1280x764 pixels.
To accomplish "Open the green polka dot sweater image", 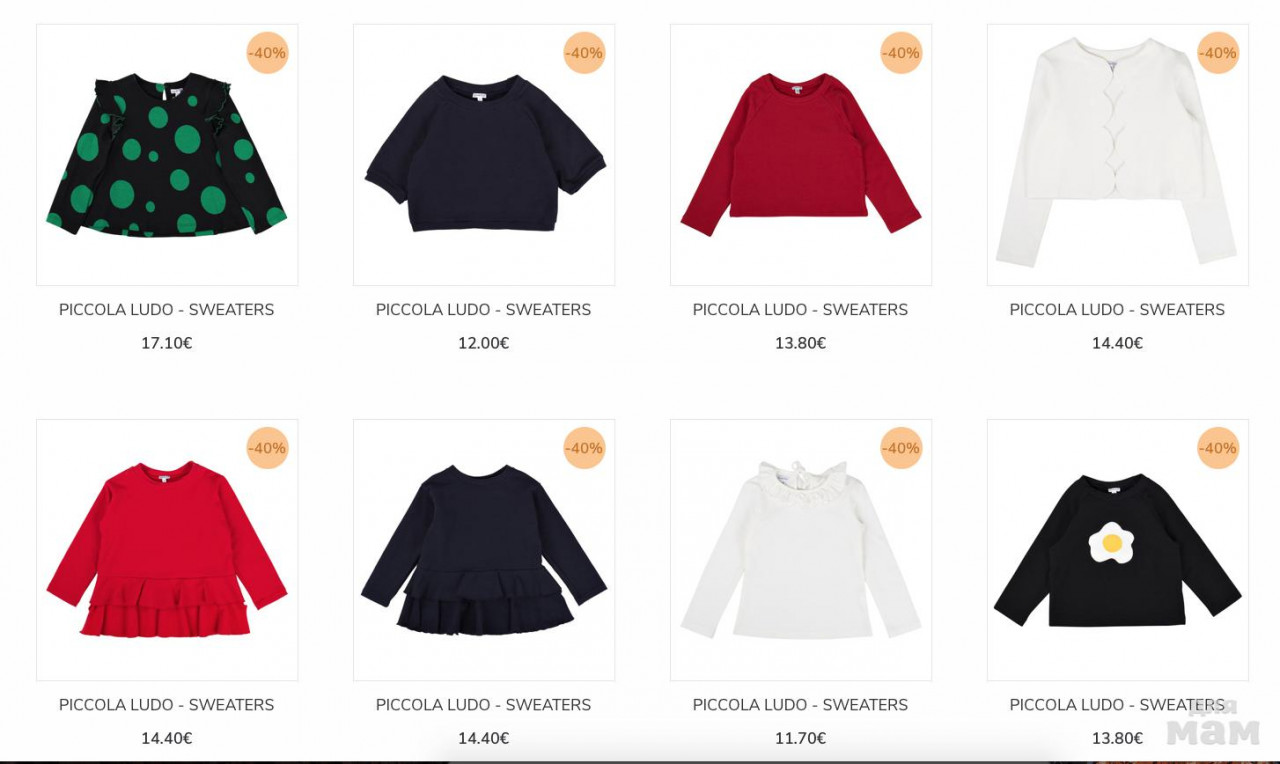I will [x=167, y=155].
